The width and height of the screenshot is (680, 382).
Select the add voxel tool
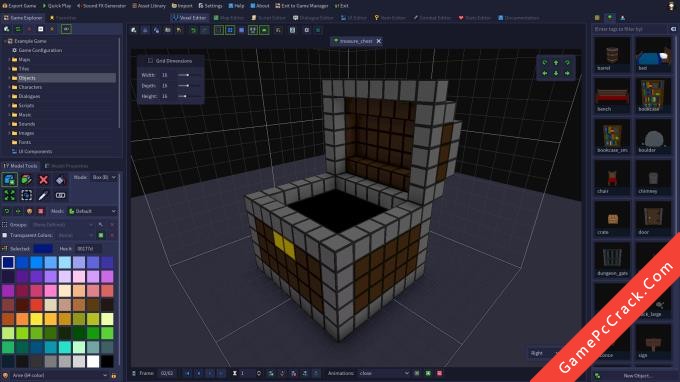pos(10,180)
